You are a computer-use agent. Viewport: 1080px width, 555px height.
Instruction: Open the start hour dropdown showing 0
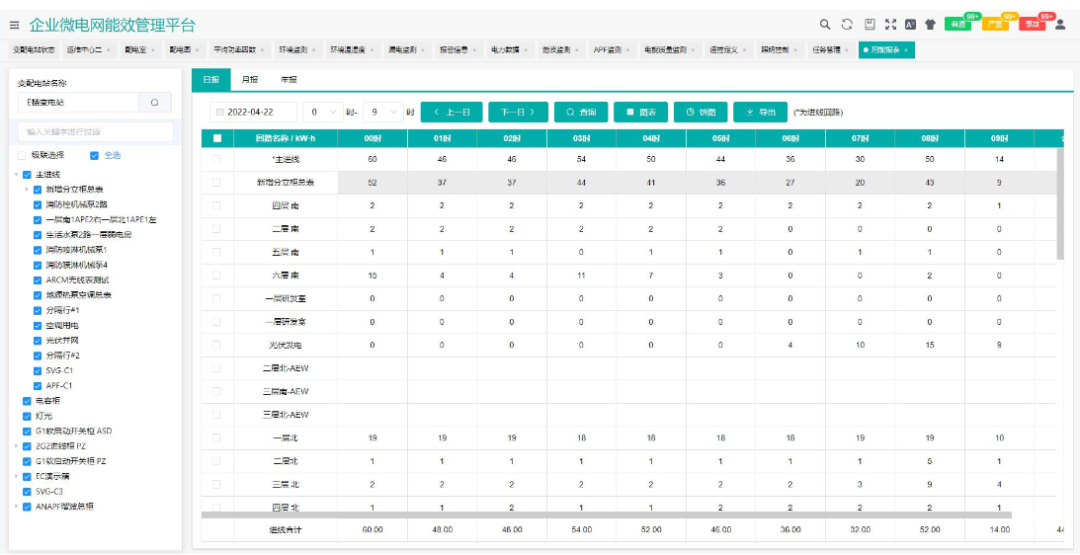tap(323, 112)
